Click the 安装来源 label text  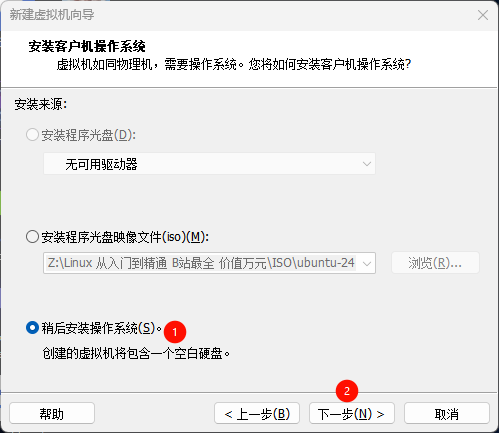(40, 105)
